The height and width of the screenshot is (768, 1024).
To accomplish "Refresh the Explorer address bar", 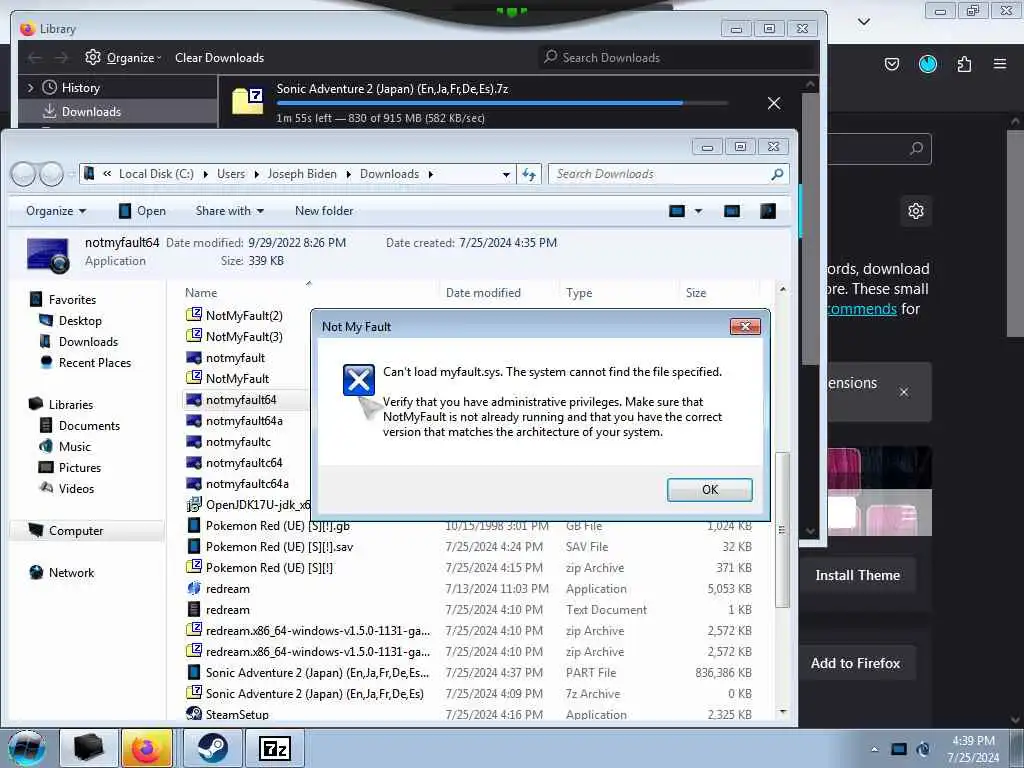I will (x=528, y=174).
